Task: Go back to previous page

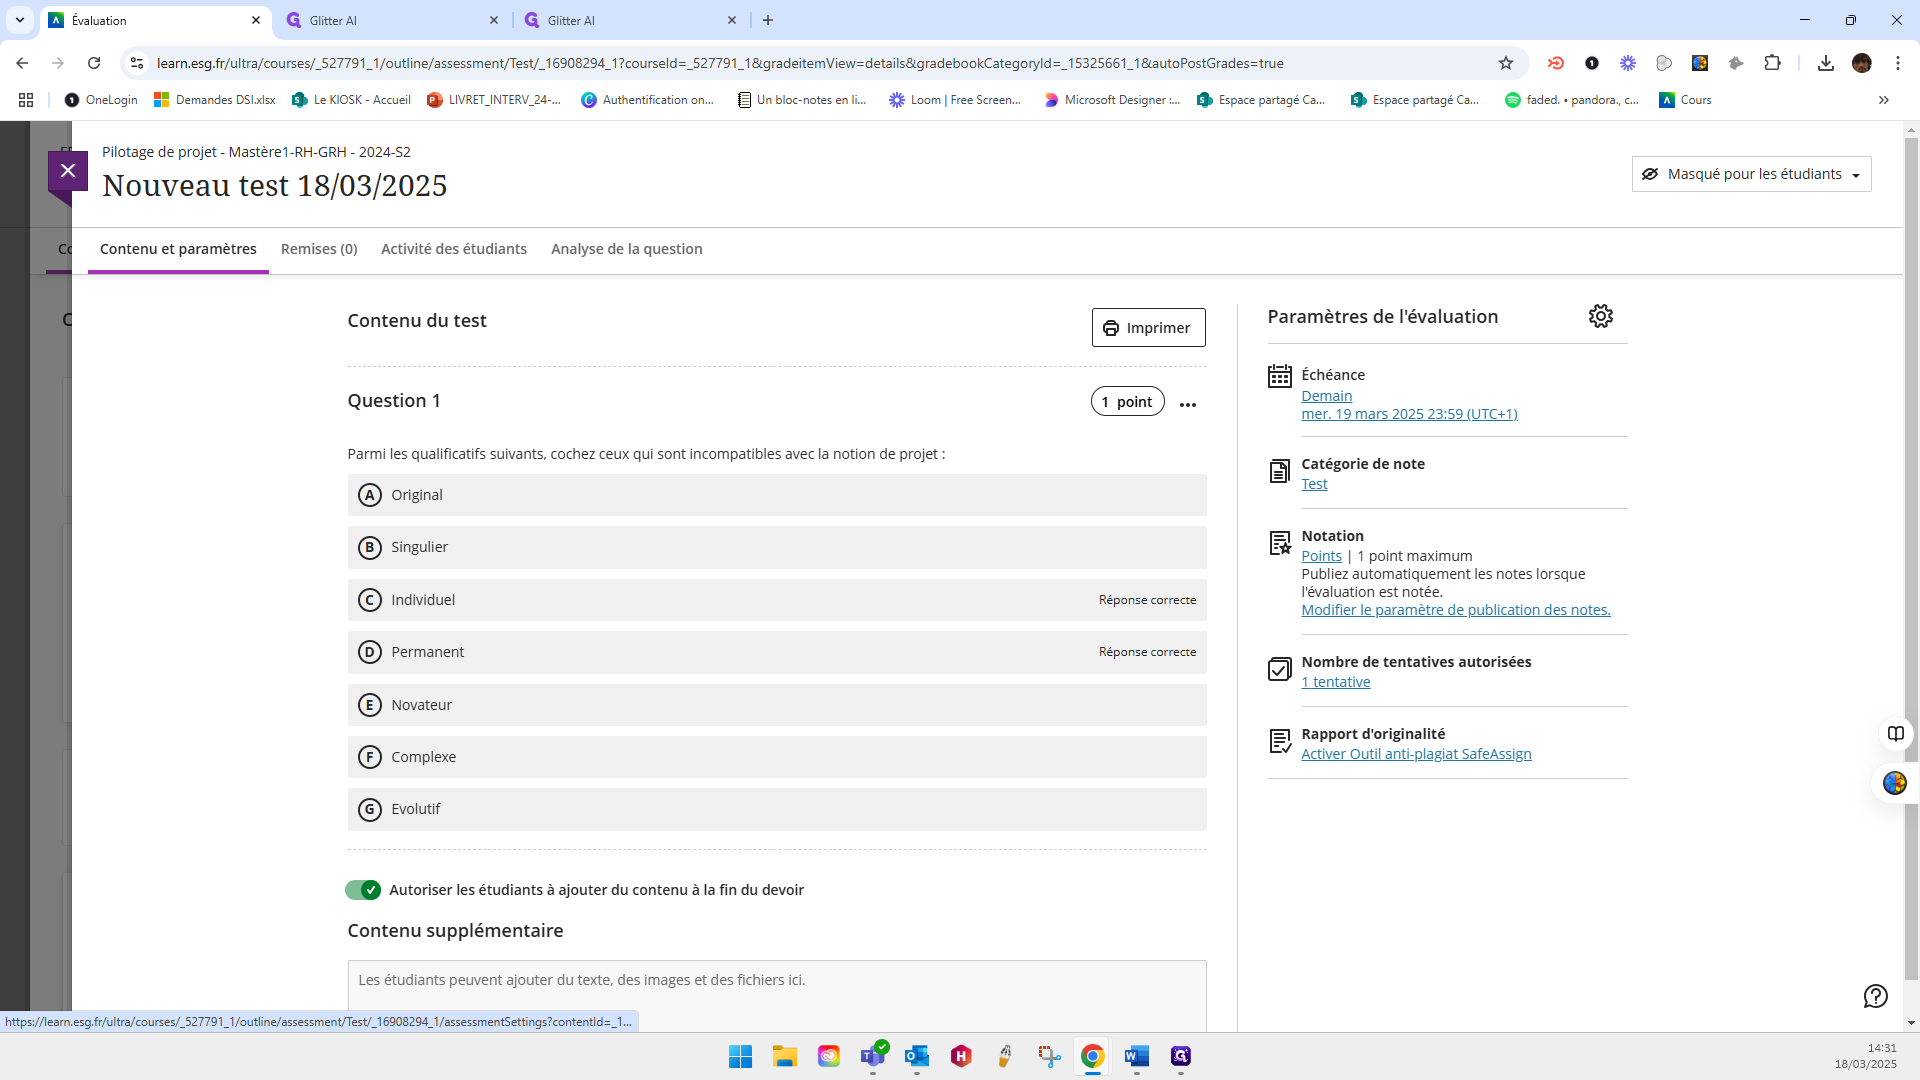Action: click(22, 63)
